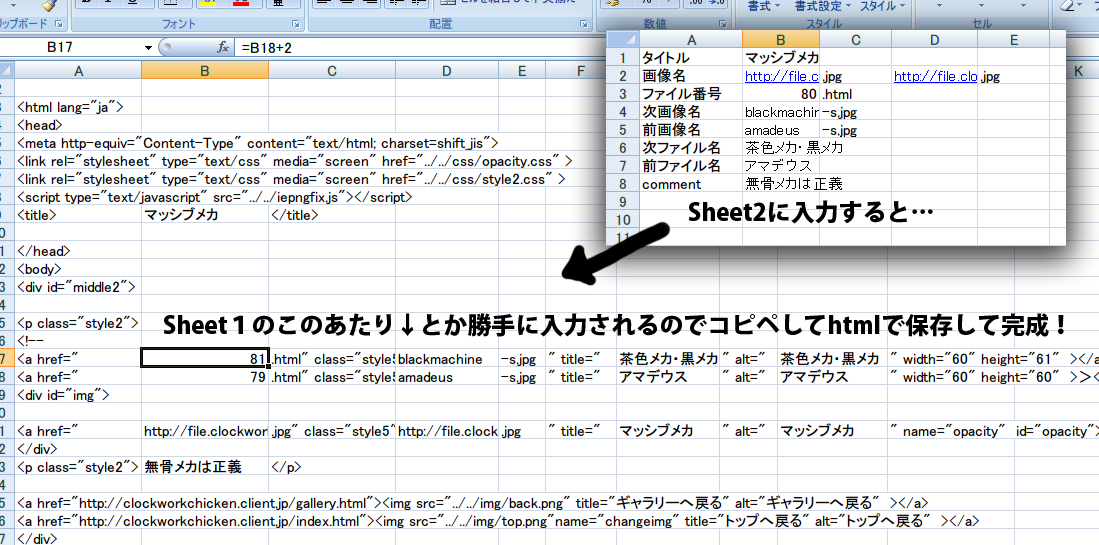Viewport: 1099px width, 545px height.
Task: Click 無骨メカは正義 cell in Sheet2 row 8
Action: tap(793, 184)
